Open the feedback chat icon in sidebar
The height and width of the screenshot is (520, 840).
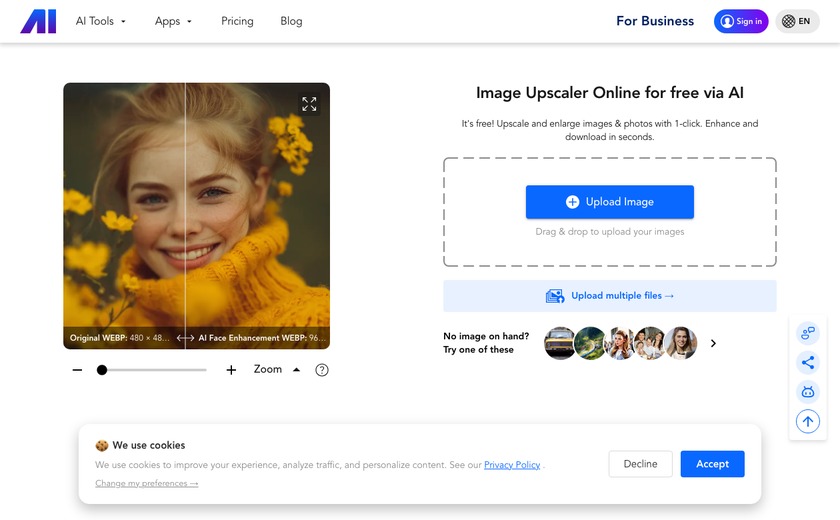click(x=808, y=333)
